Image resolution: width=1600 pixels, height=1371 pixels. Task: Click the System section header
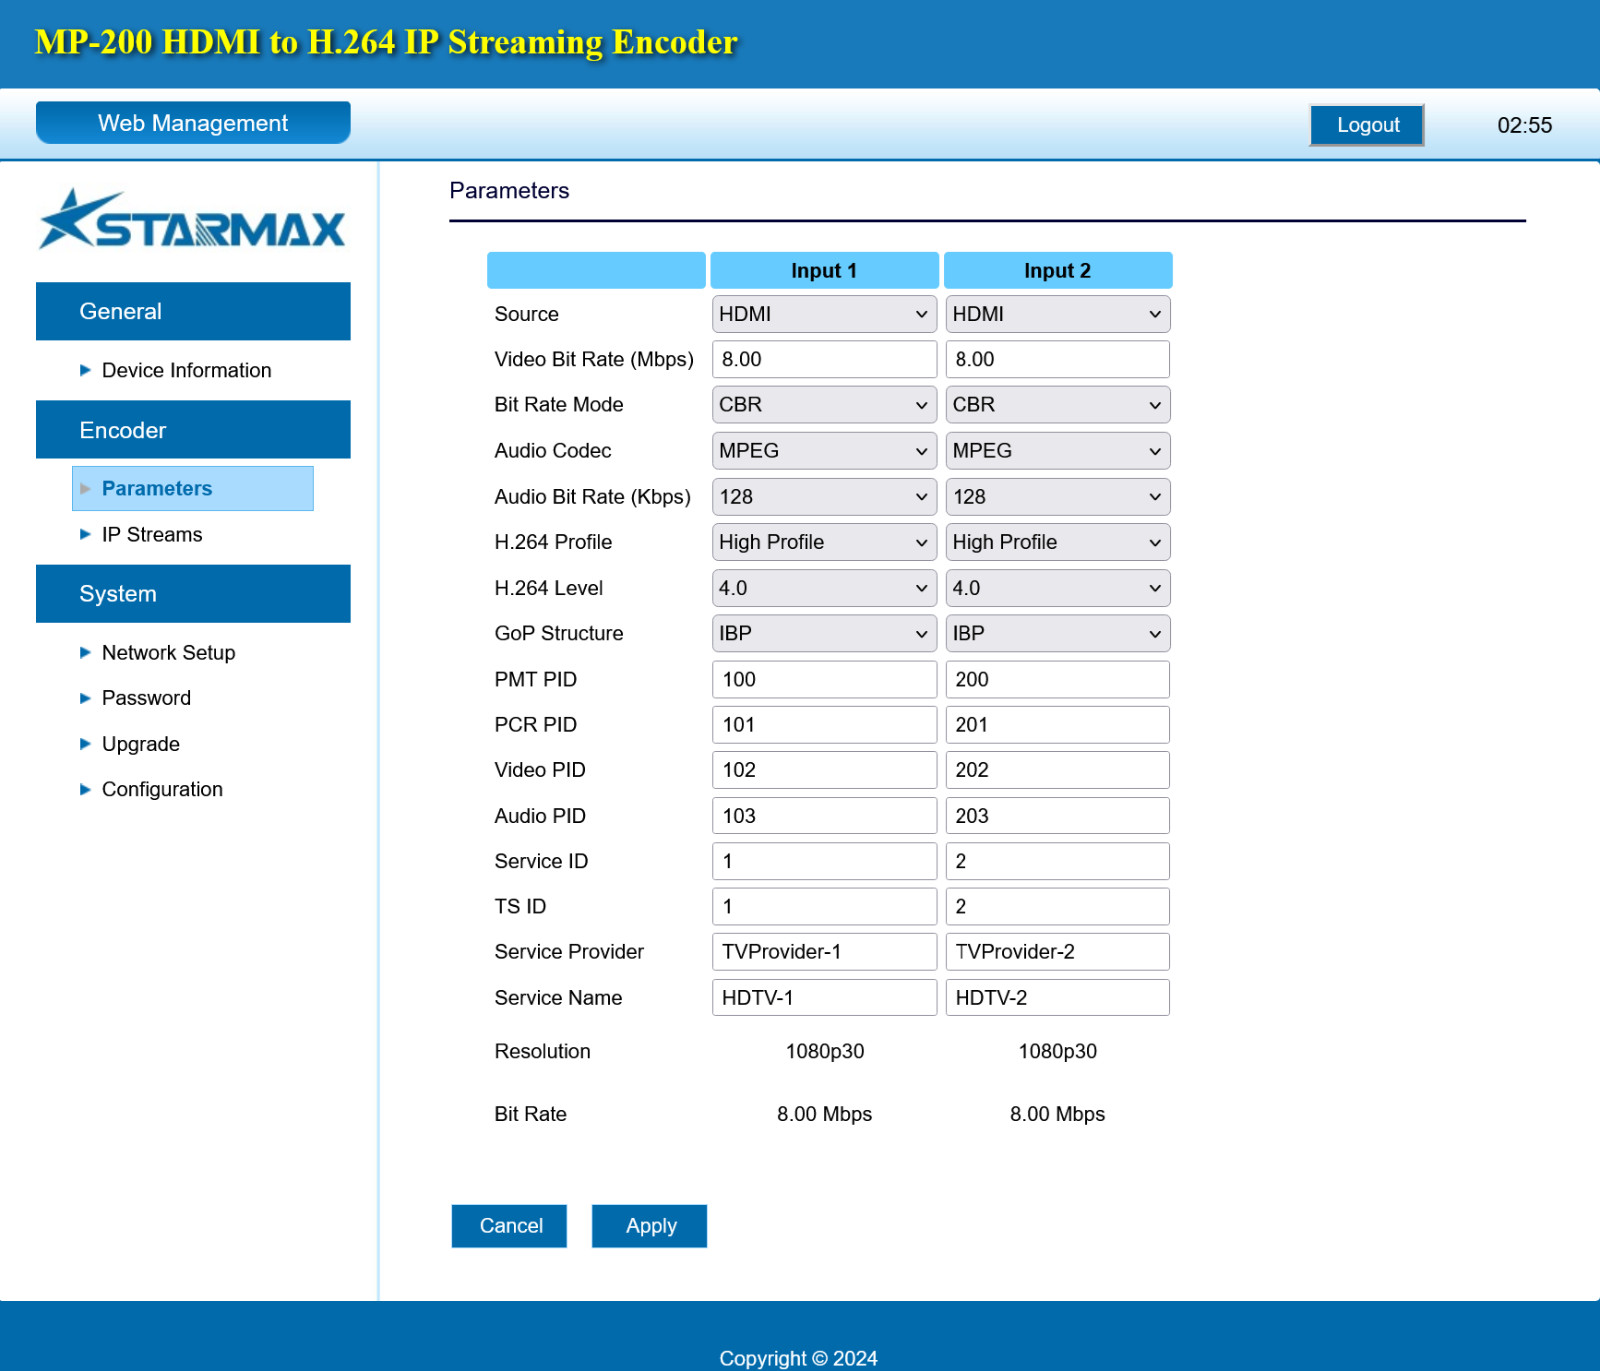pos(193,594)
